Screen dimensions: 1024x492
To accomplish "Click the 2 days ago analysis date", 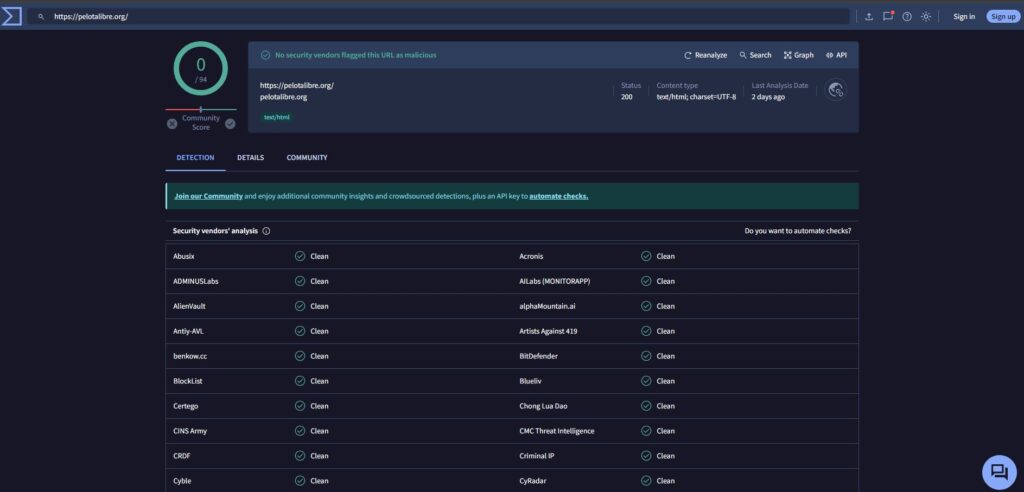I will (x=768, y=97).
